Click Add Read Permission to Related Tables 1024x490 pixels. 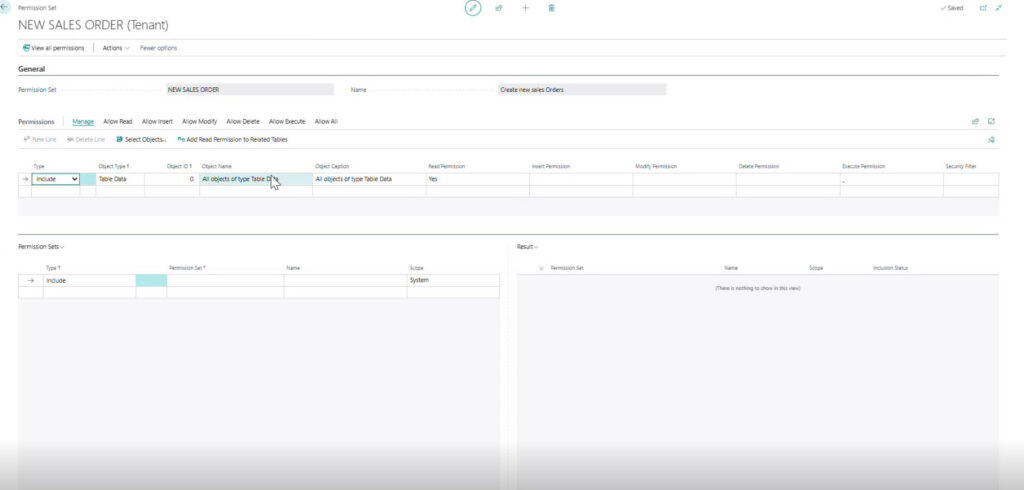click(232, 139)
